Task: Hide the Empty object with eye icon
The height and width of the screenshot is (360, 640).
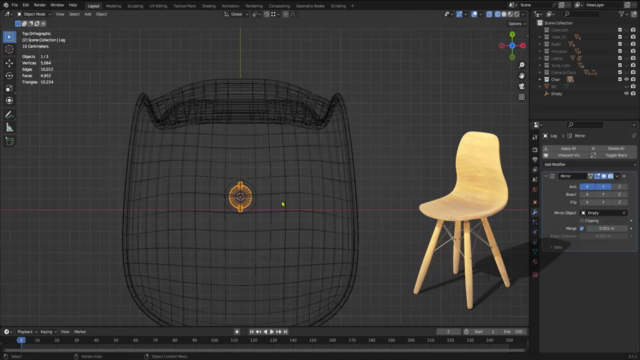Action: 627,94
